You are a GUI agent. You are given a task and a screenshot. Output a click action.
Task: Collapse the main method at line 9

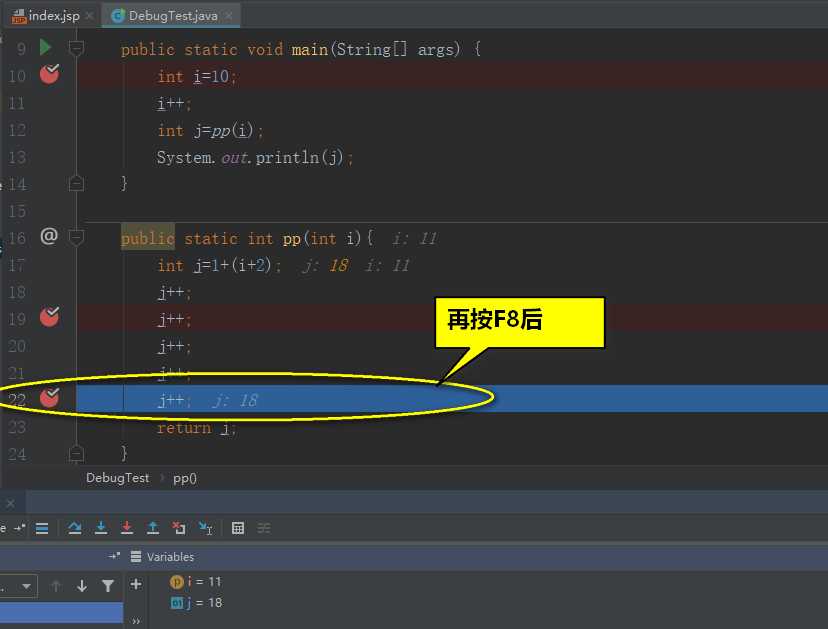[x=76, y=49]
